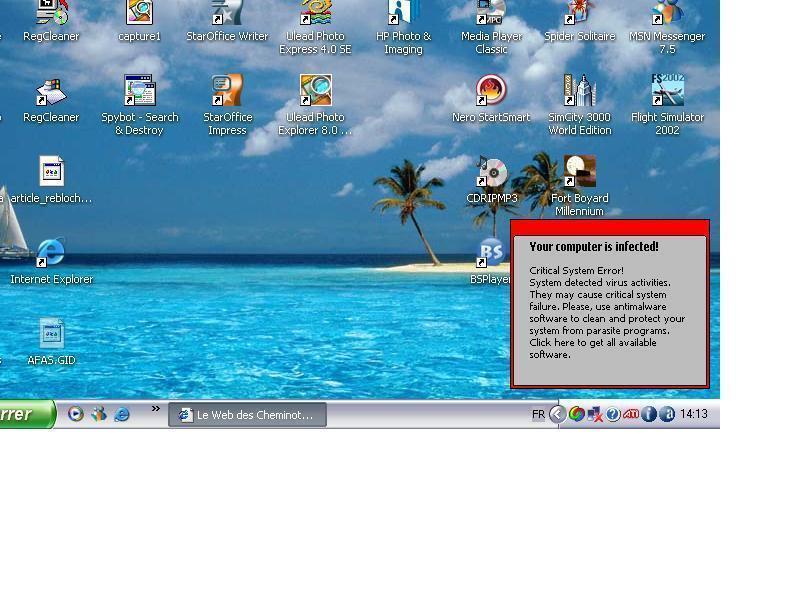Switch to Le Web des Cheminot taskbar window
This screenshot has width=800, height=600.
pyautogui.click(x=247, y=414)
